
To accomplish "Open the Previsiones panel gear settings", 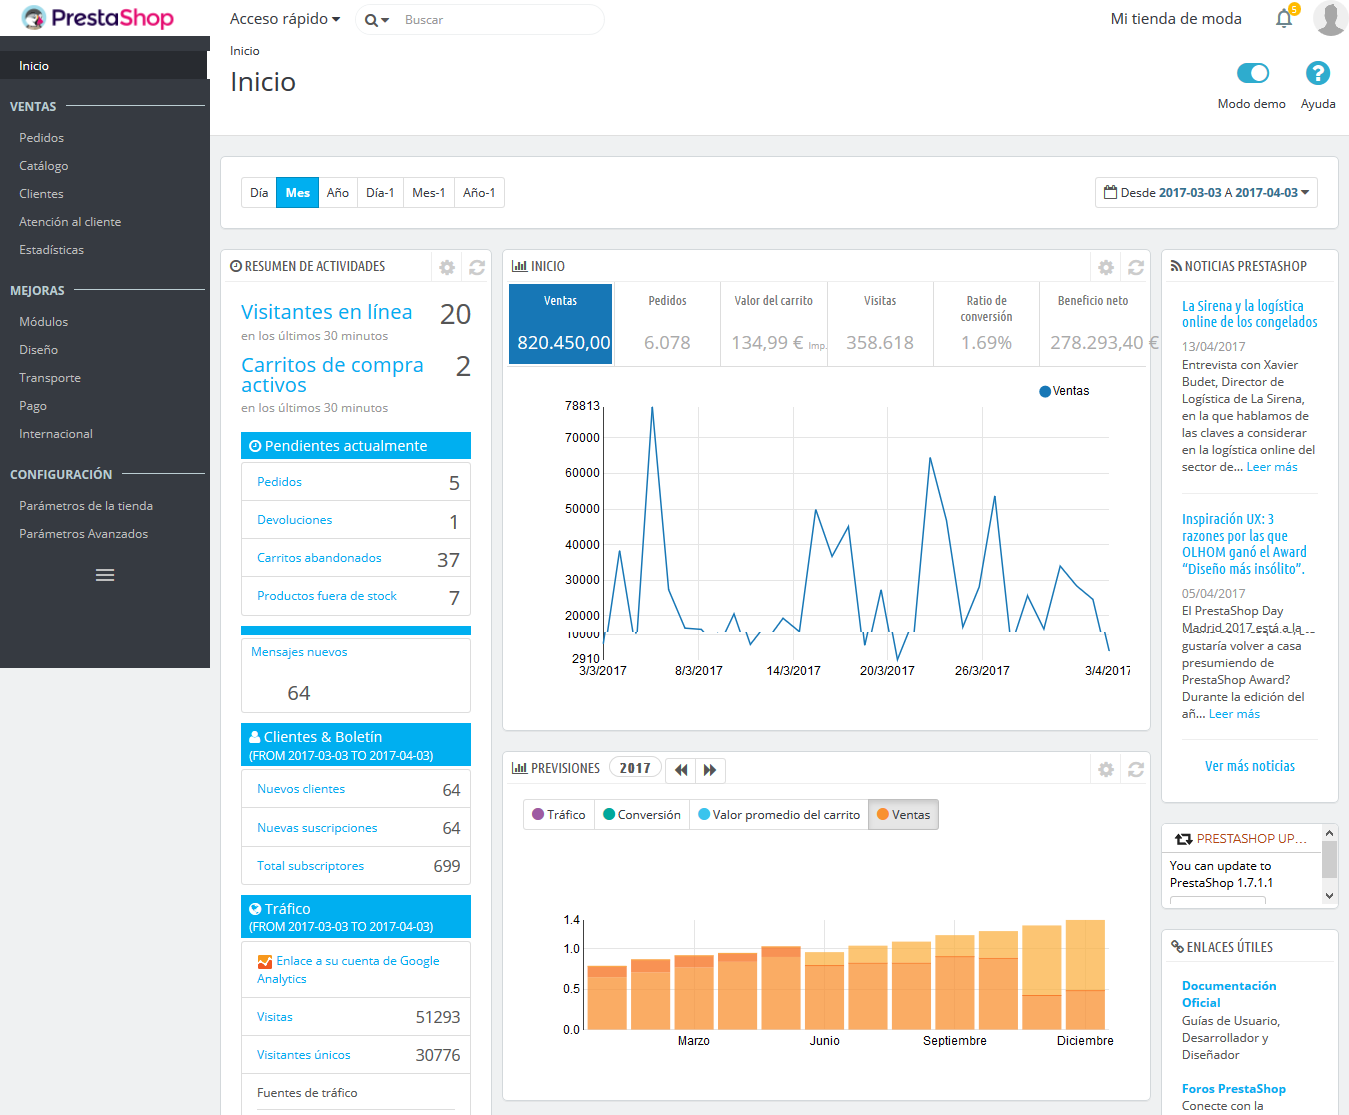I will (1106, 769).
